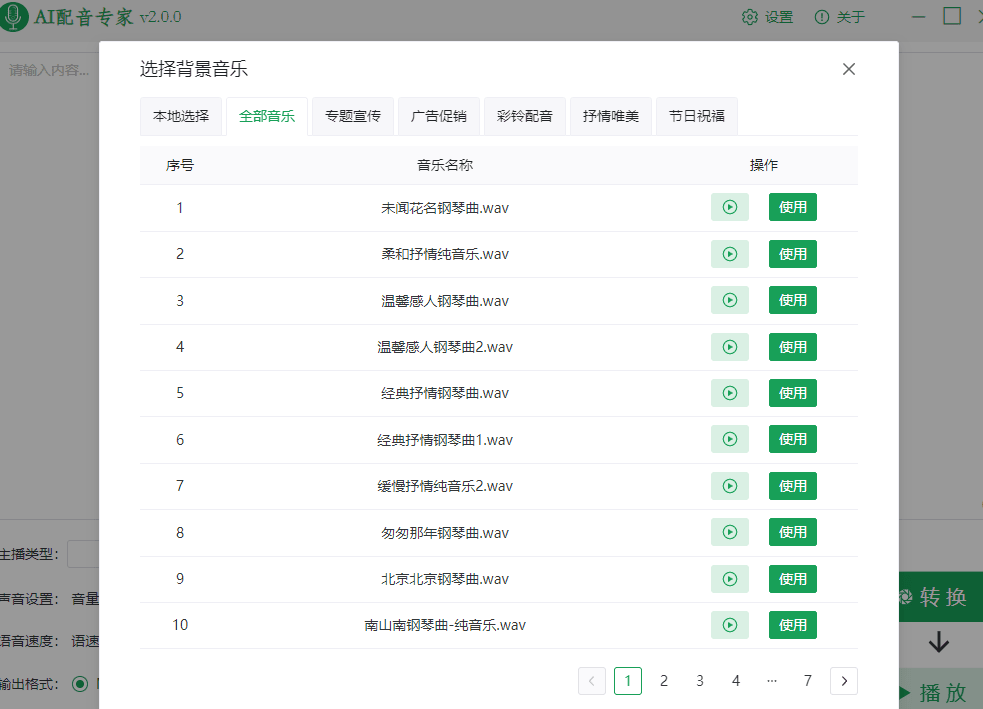Close the 选择背景音乐 dialog
Screen dimensions: 983x709
848,69
